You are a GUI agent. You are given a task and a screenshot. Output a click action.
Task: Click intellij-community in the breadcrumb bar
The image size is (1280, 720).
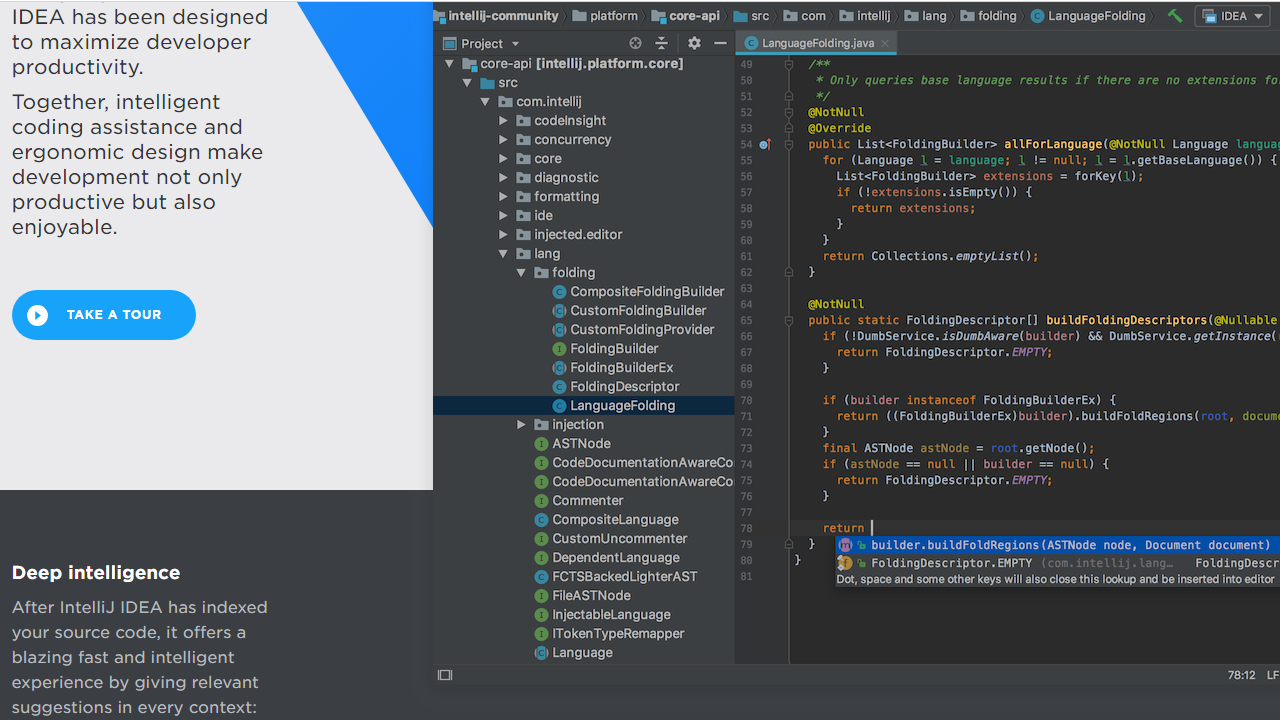tap(503, 16)
